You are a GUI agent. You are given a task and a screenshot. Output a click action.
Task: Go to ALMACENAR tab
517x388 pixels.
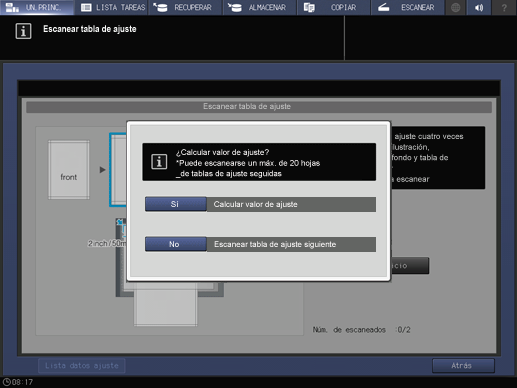[x=259, y=7]
